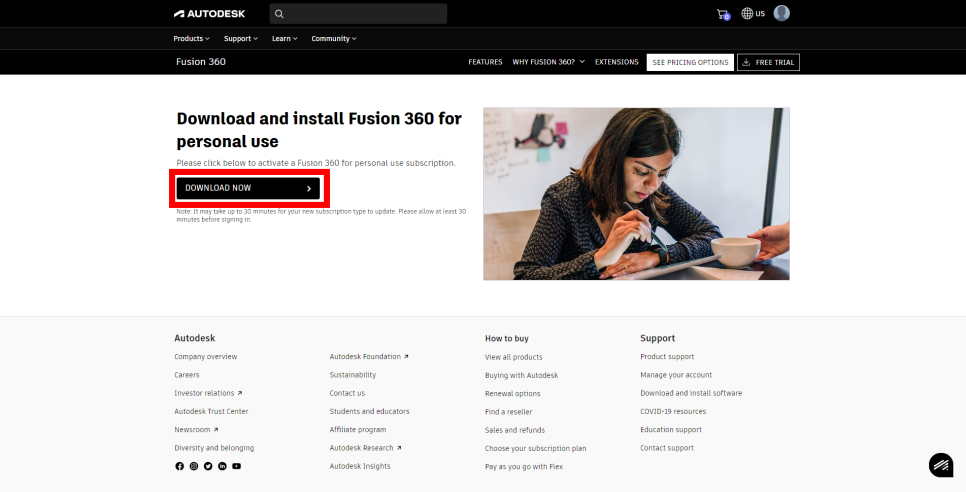966x492 pixels.
Task: Expand the Support dropdown menu
Action: [240, 38]
